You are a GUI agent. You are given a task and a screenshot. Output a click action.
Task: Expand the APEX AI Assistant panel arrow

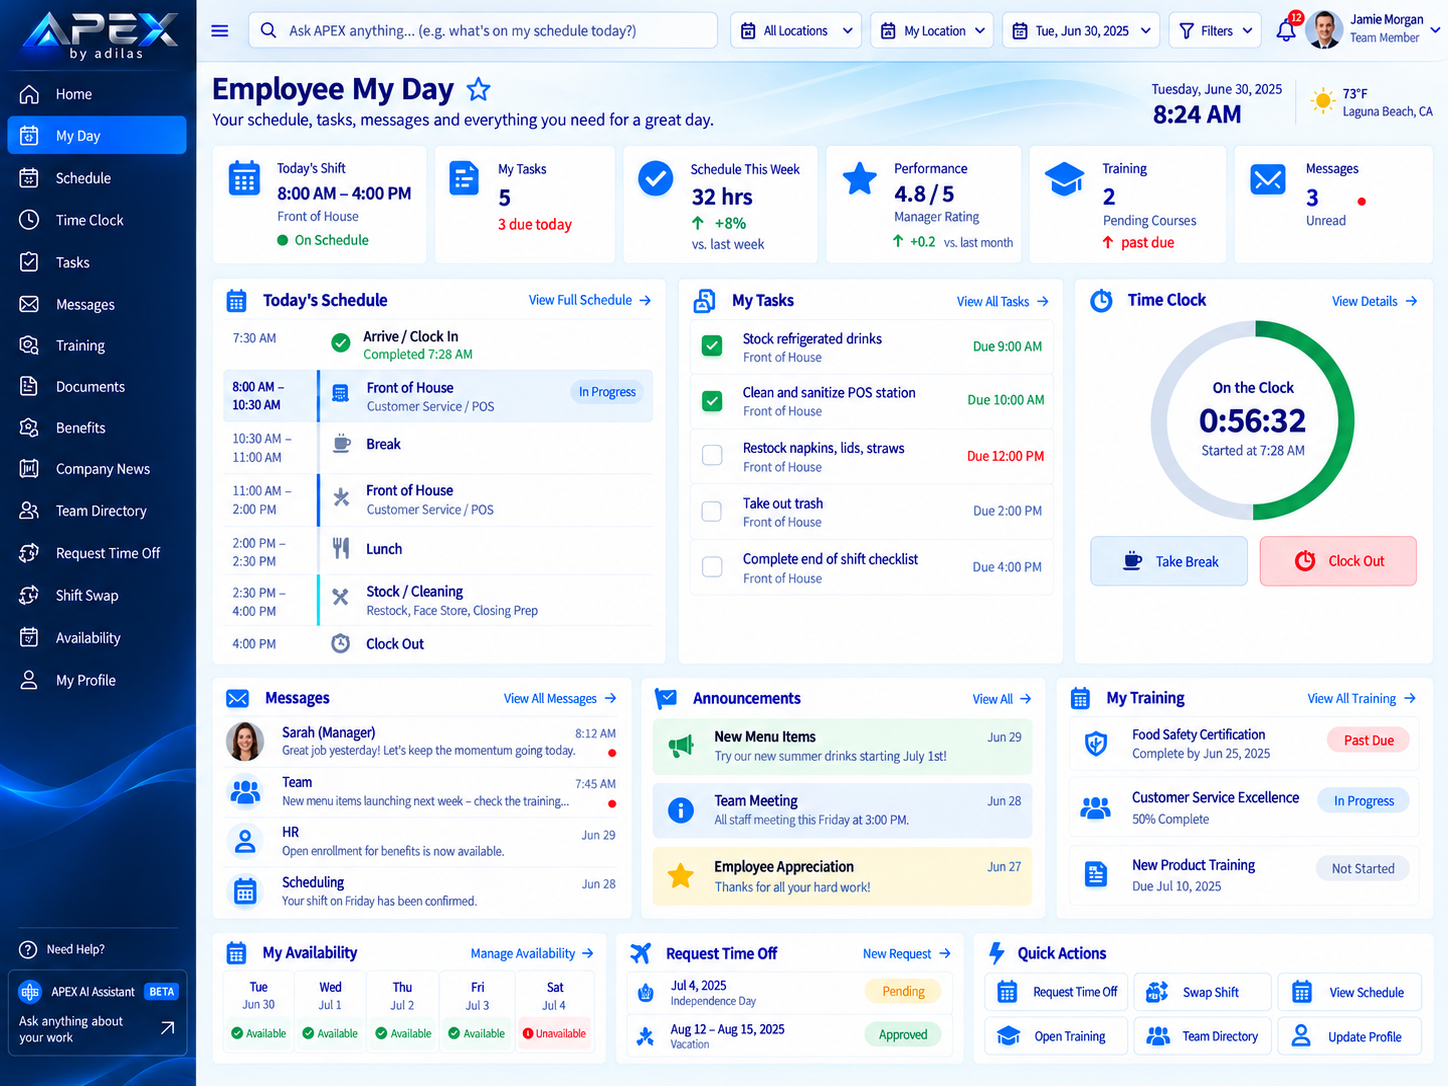[167, 1028]
